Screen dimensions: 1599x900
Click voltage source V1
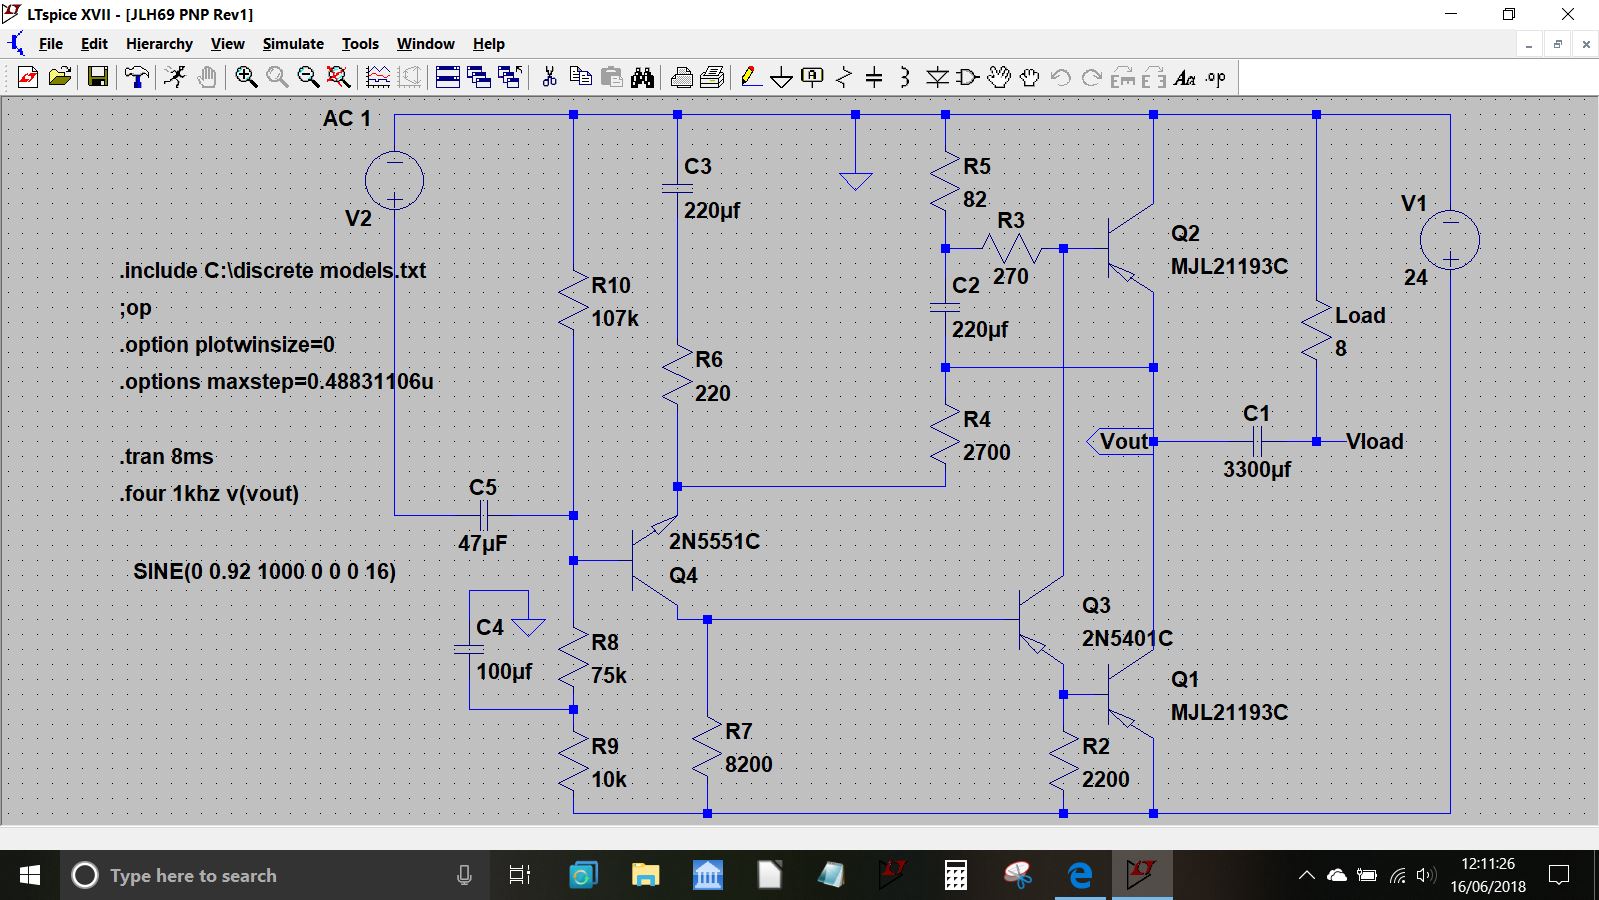click(1449, 240)
